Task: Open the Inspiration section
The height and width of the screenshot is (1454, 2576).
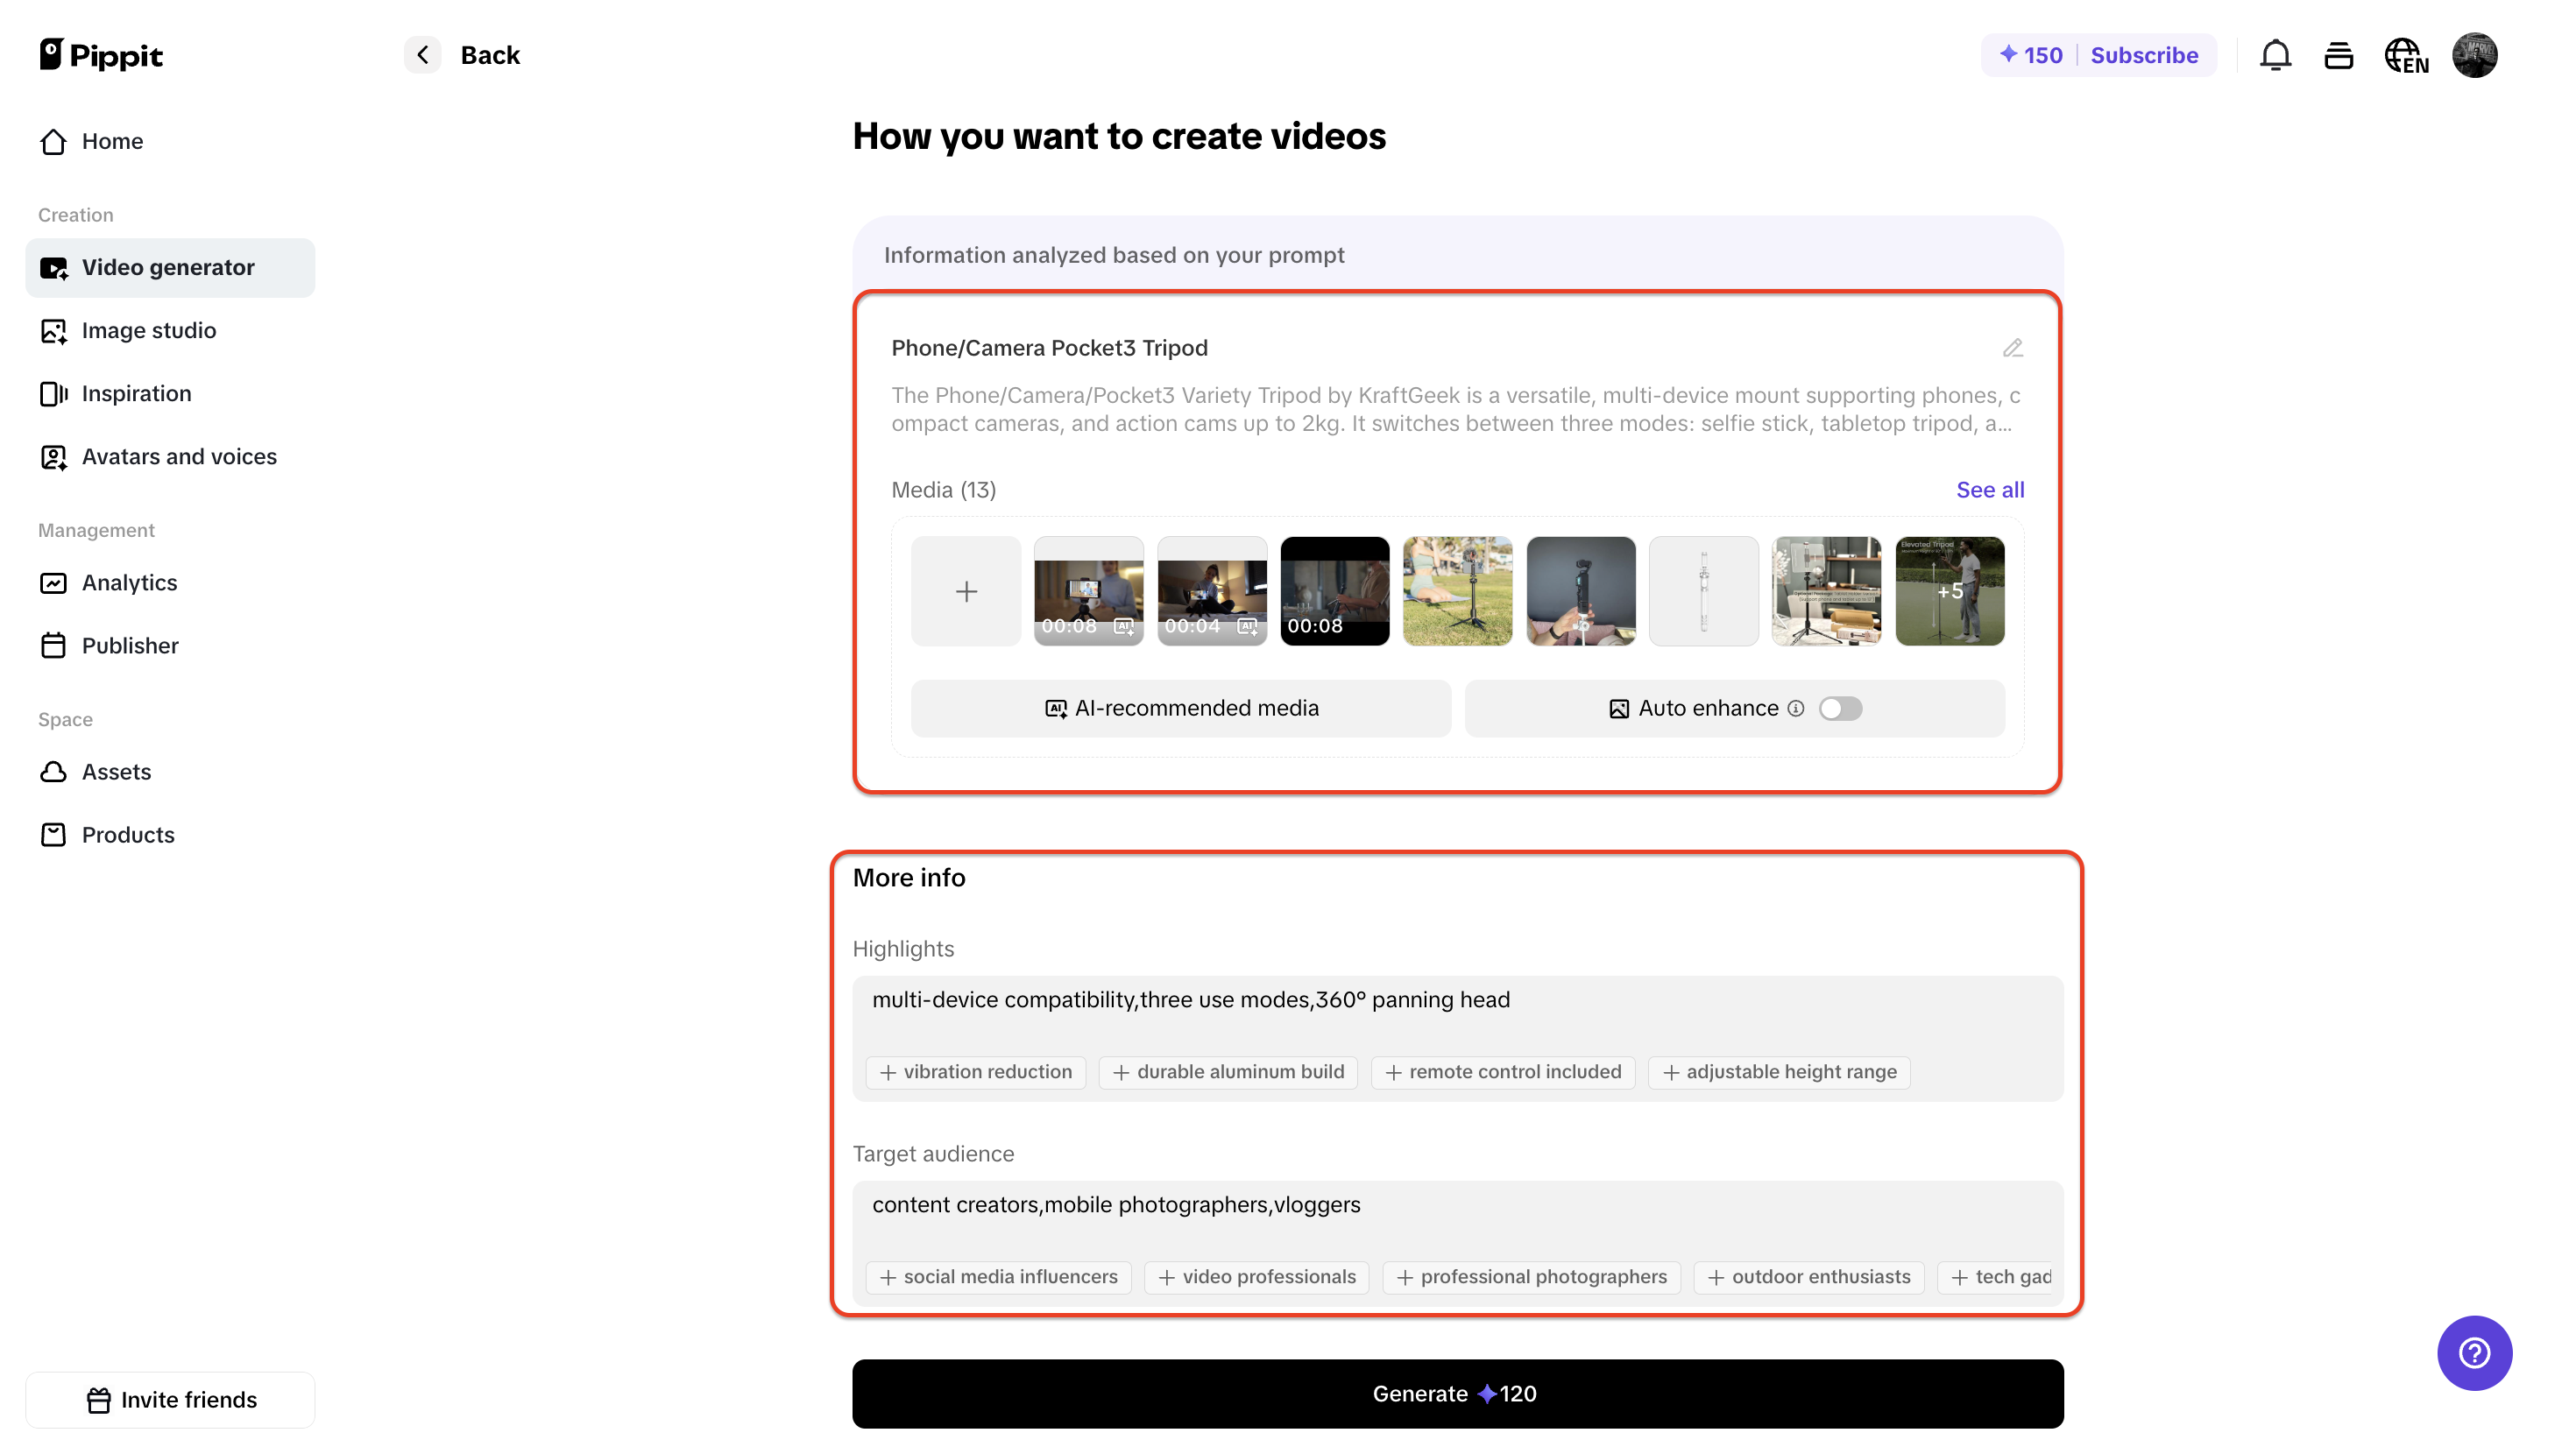Action: 136,393
